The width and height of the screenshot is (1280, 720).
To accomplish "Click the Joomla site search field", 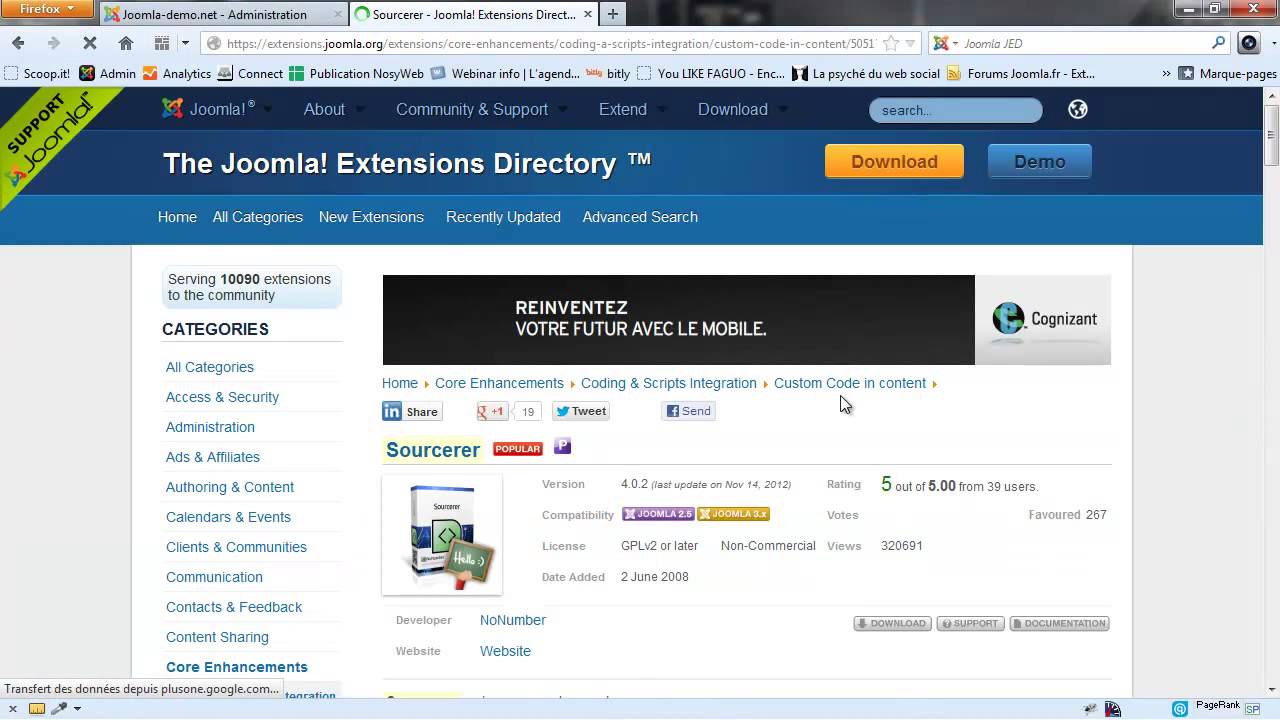I will tap(955, 110).
